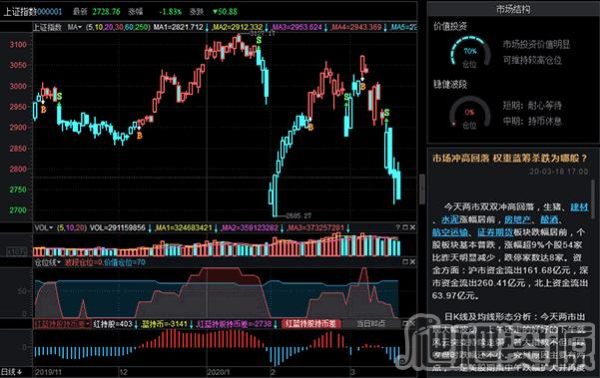Click the 上证指数 000001 title
The height and width of the screenshot is (378, 600).
[33, 12]
